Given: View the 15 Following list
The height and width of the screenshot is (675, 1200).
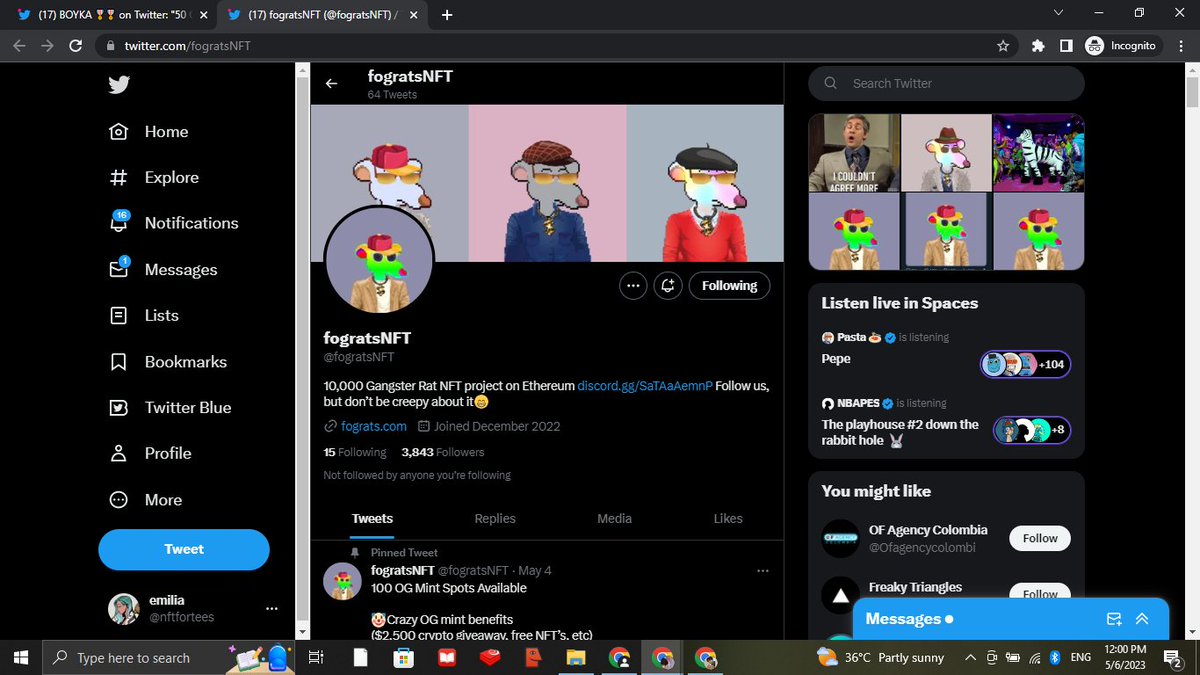Looking at the screenshot, I should click(x=355, y=452).
